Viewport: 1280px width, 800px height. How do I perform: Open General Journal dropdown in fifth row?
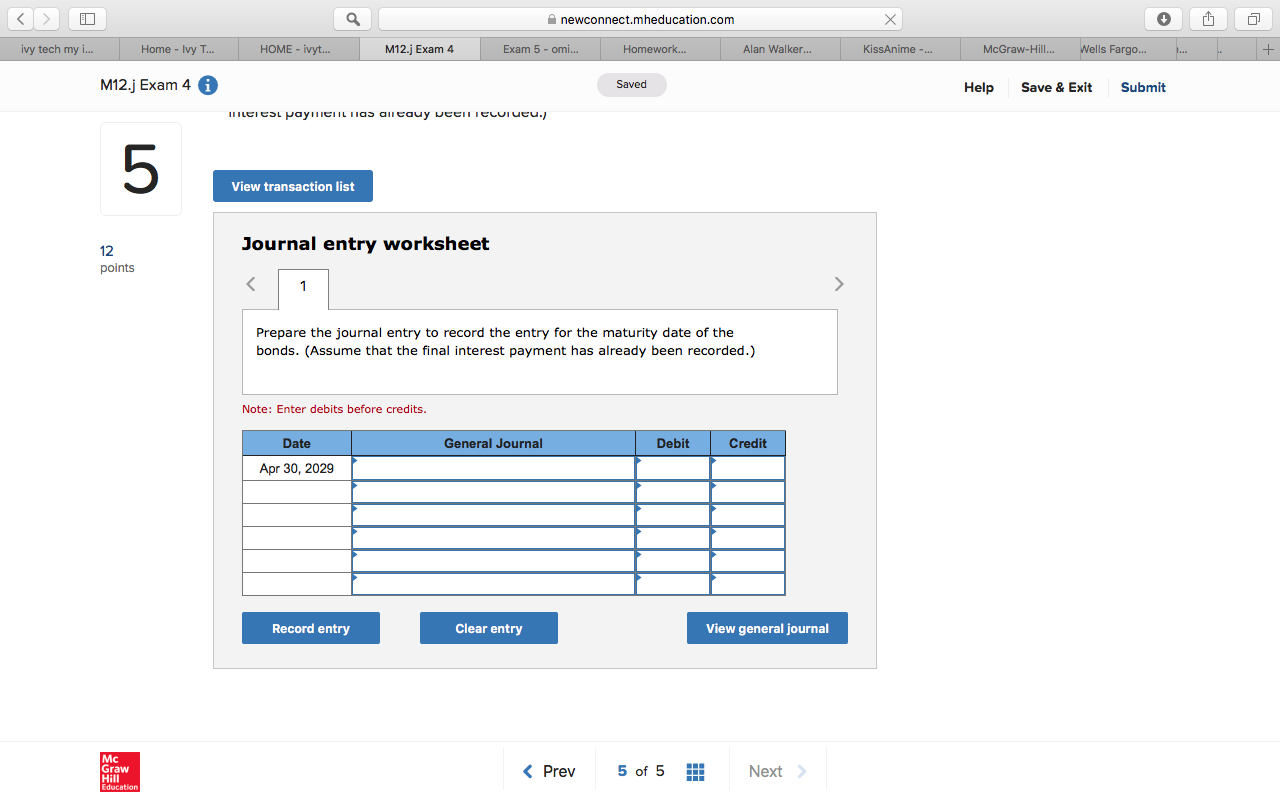494,560
